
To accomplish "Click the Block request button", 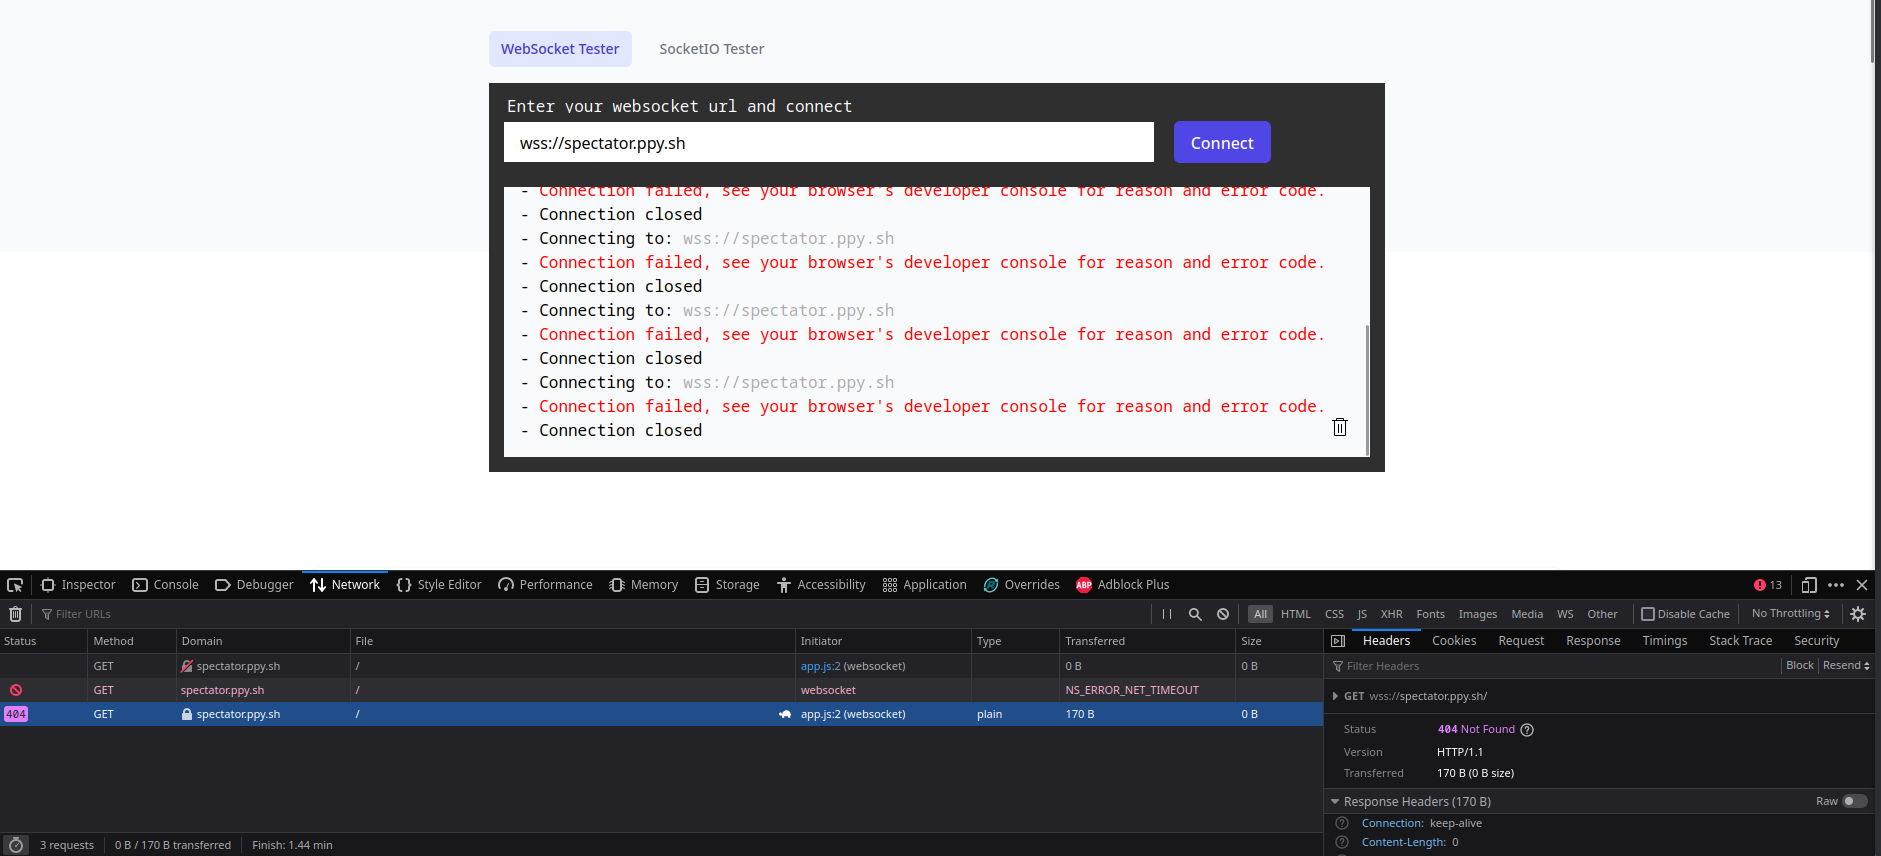I will click(x=1800, y=666).
